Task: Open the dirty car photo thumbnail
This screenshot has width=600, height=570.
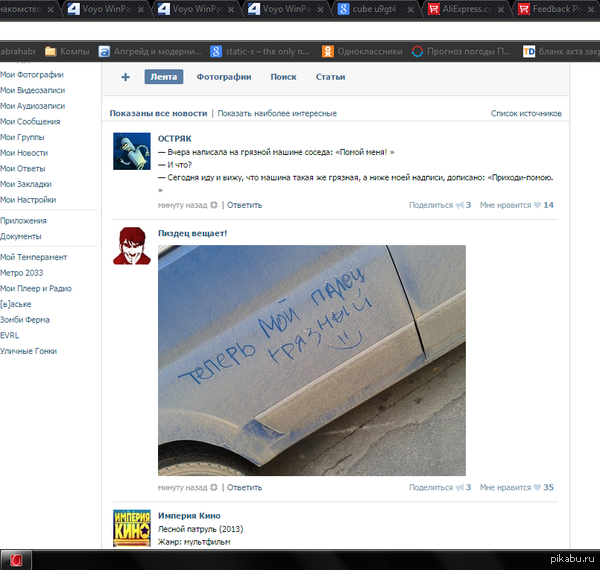Action: 312,360
